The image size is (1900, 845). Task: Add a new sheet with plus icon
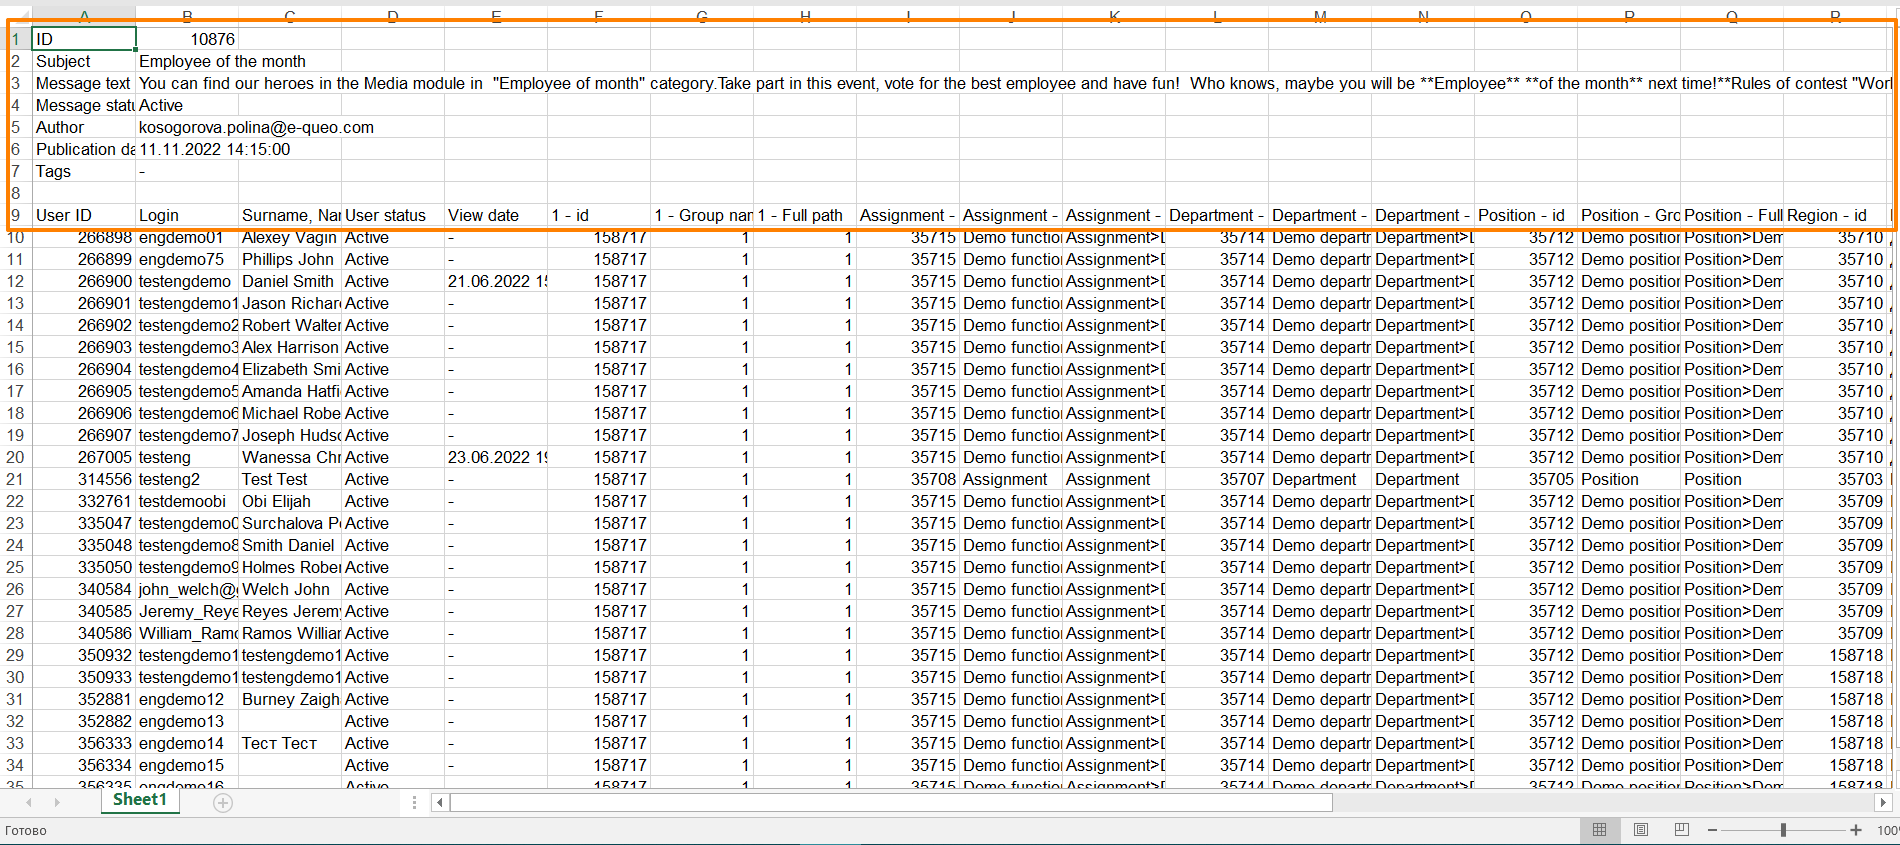[223, 802]
